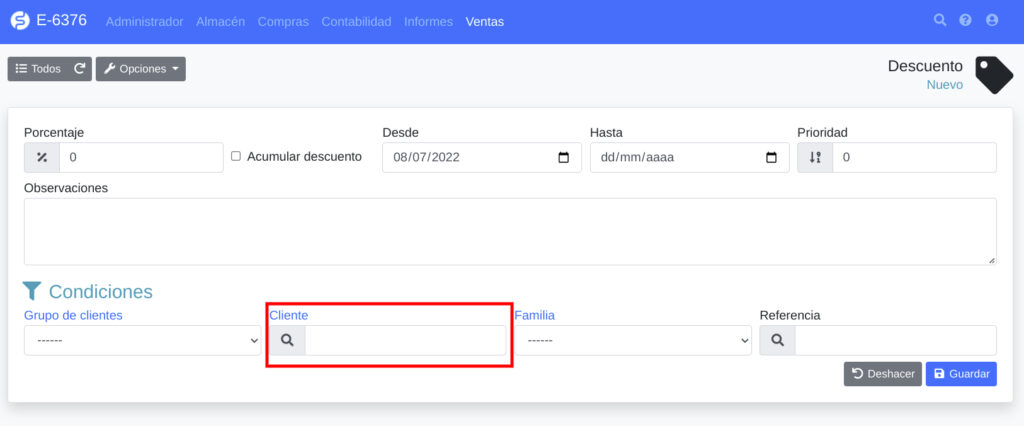This screenshot has height=426, width=1024.
Task: Open the Contabilidad menu
Action: [356, 21]
